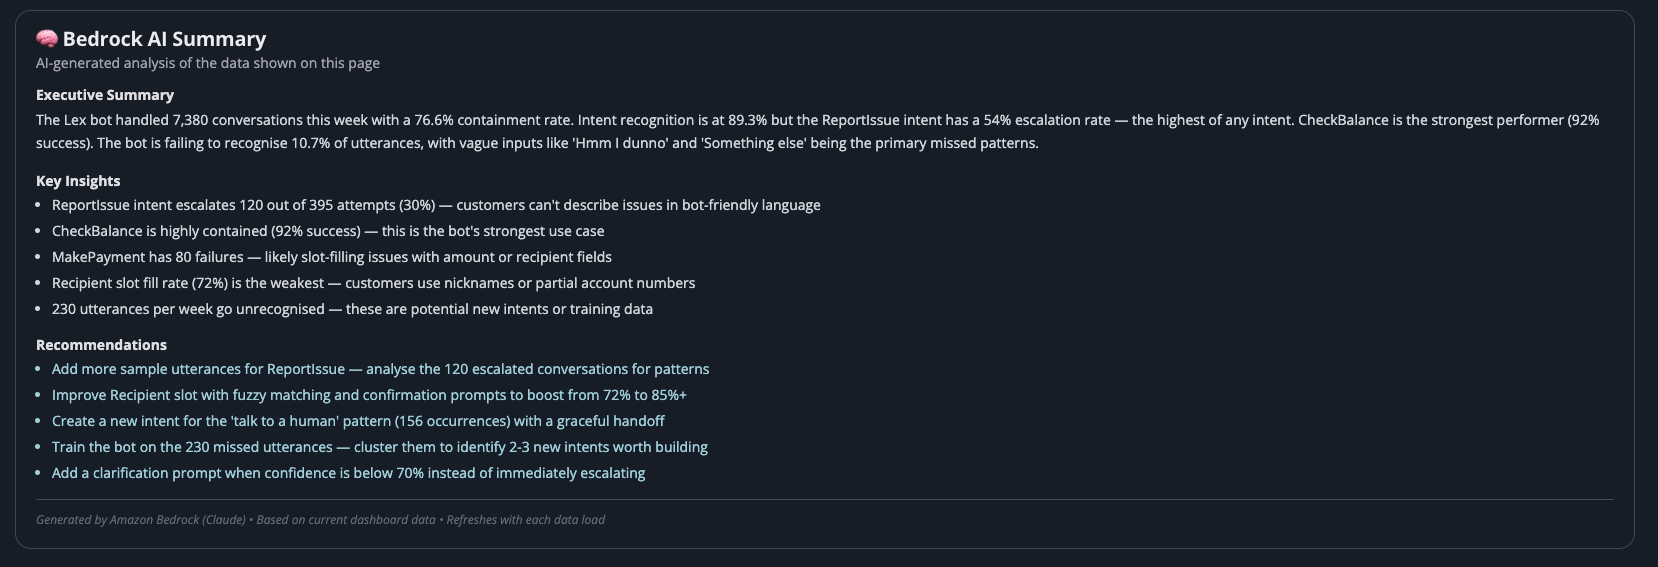The width and height of the screenshot is (1658, 567).
Task: Open the clarification prompt below 70% recommendation
Action: tap(348, 473)
